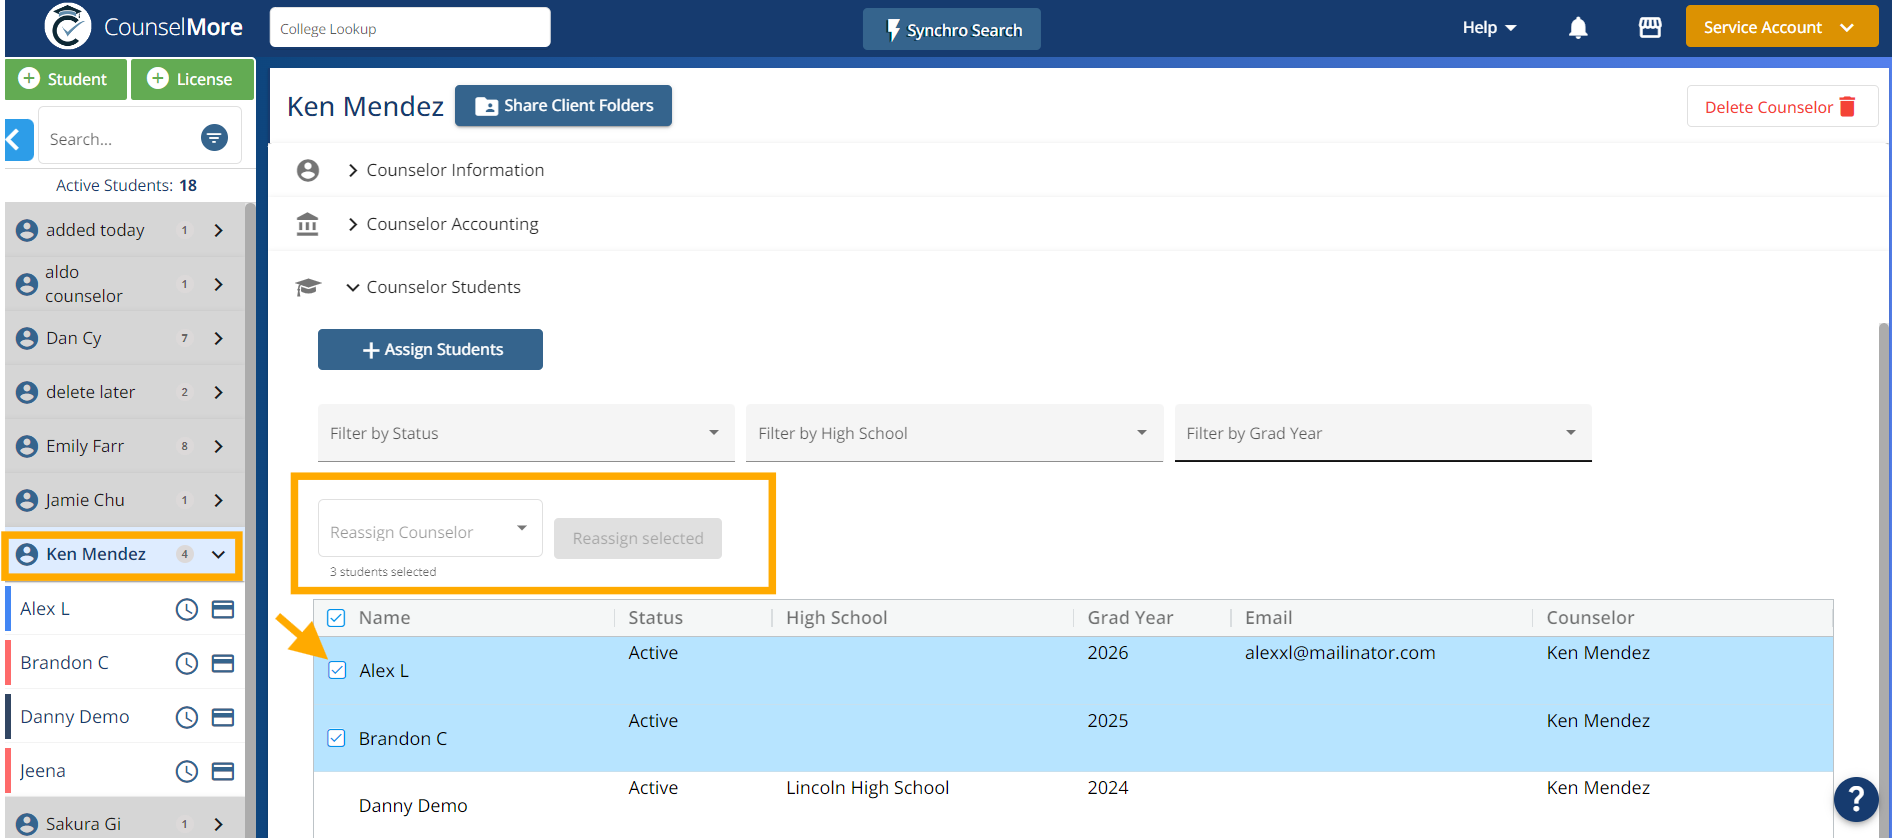
Task: Open Danny Demo time clock icon
Action: (x=187, y=717)
